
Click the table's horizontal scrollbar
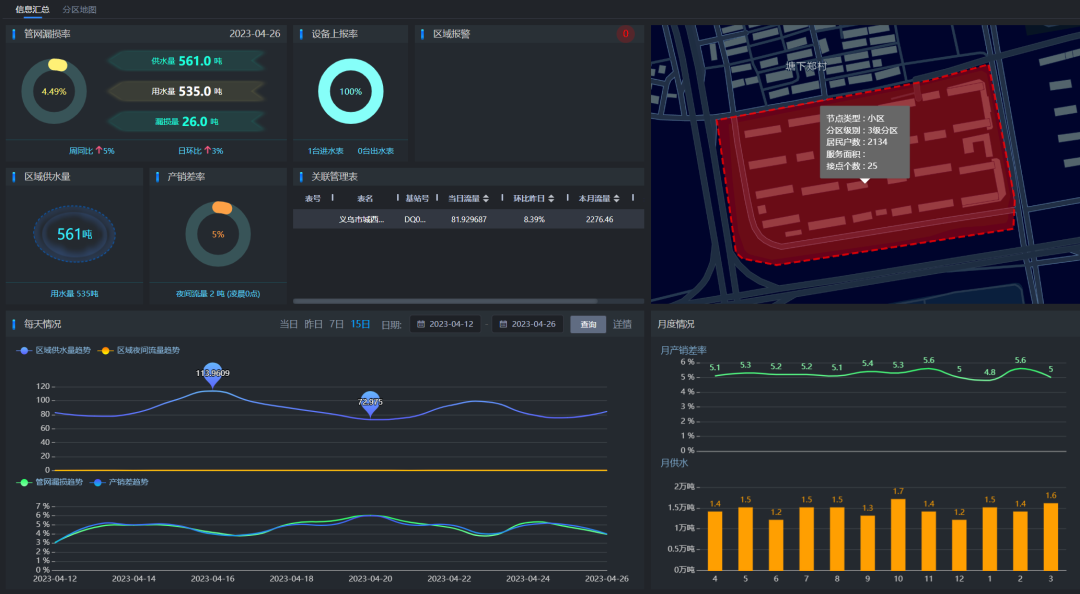(445, 300)
